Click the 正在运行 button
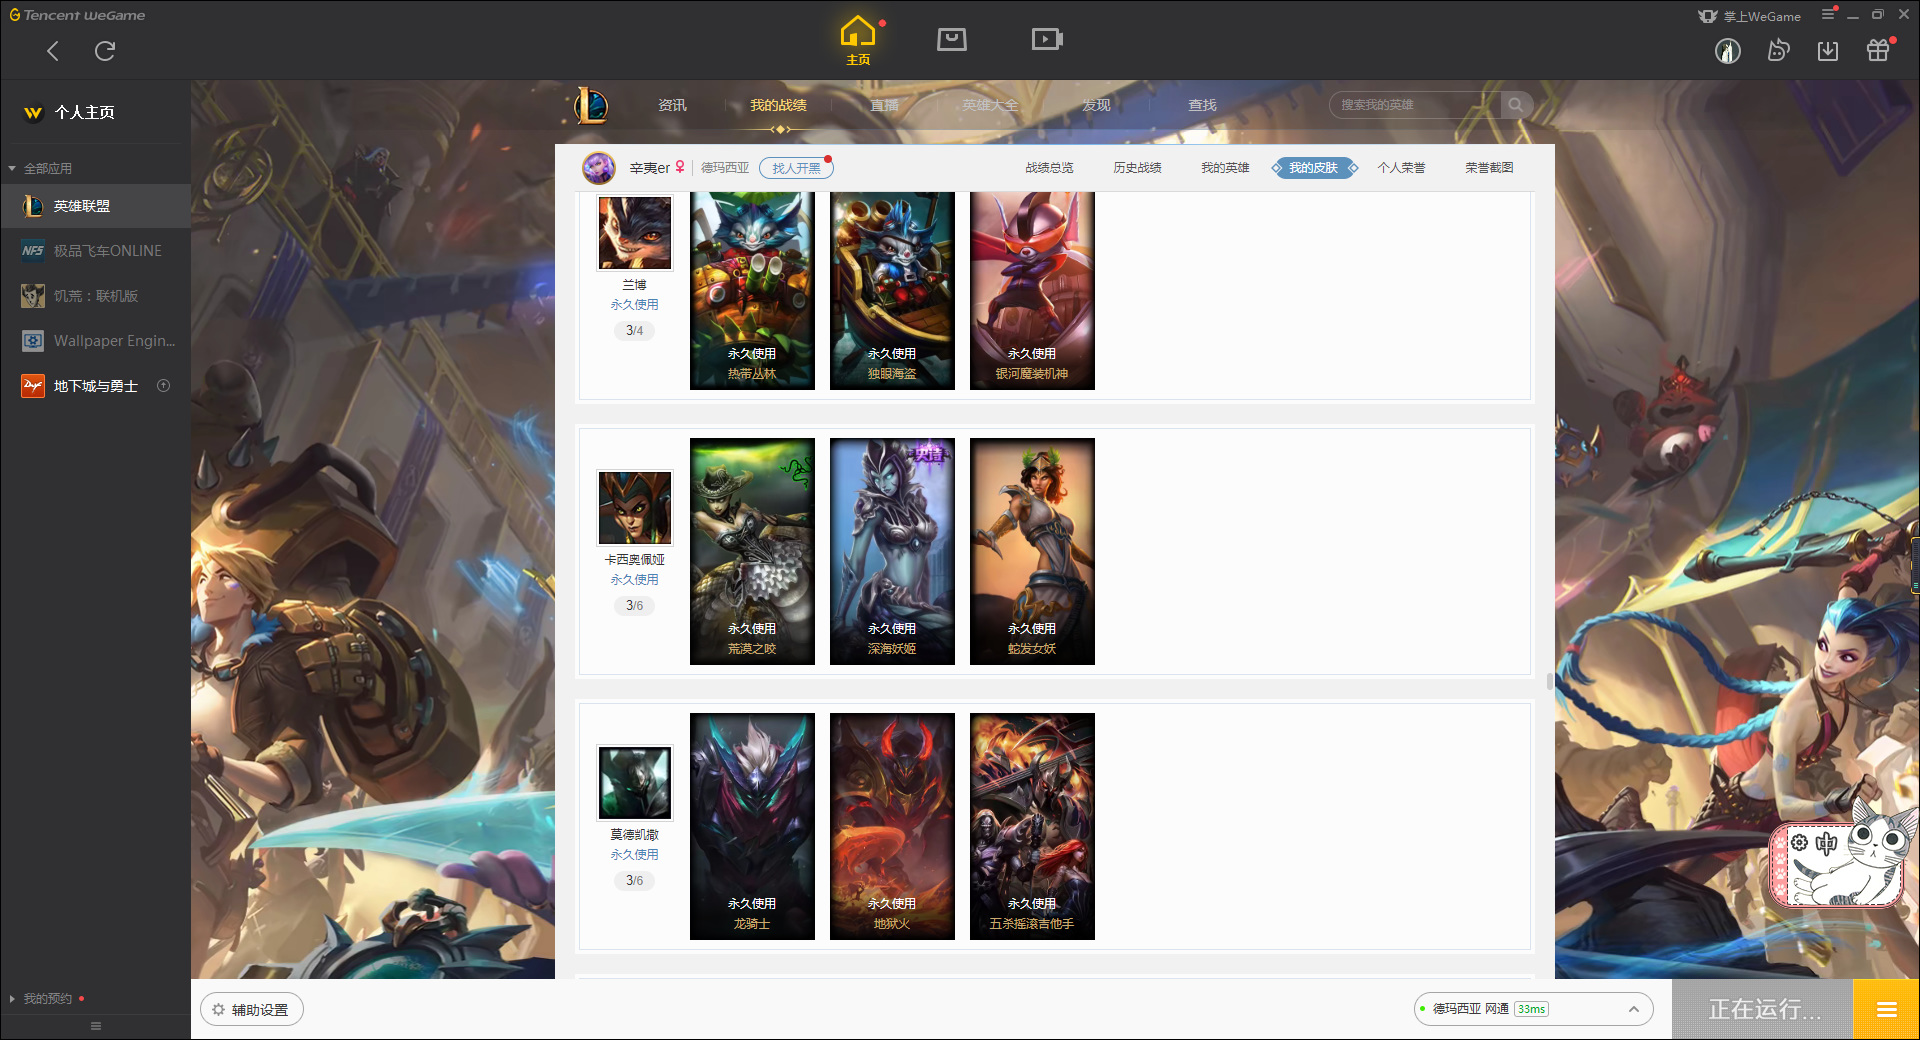The image size is (1920, 1040). [x=1763, y=1010]
